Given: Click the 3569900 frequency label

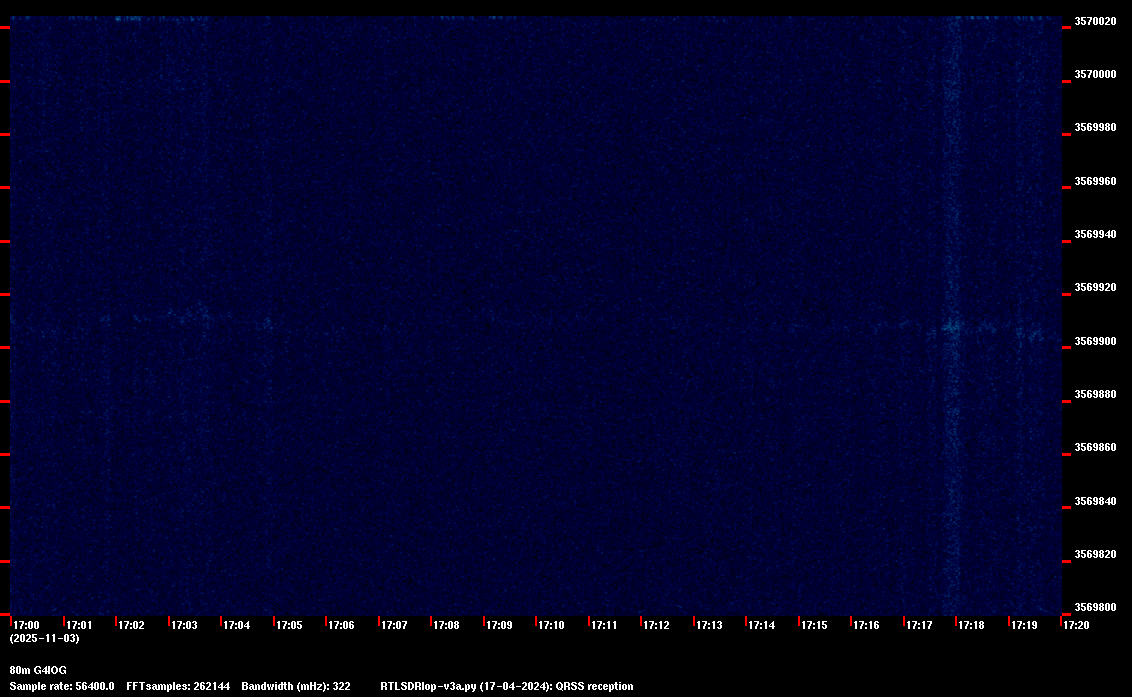Looking at the screenshot, I should coord(1095,341).
